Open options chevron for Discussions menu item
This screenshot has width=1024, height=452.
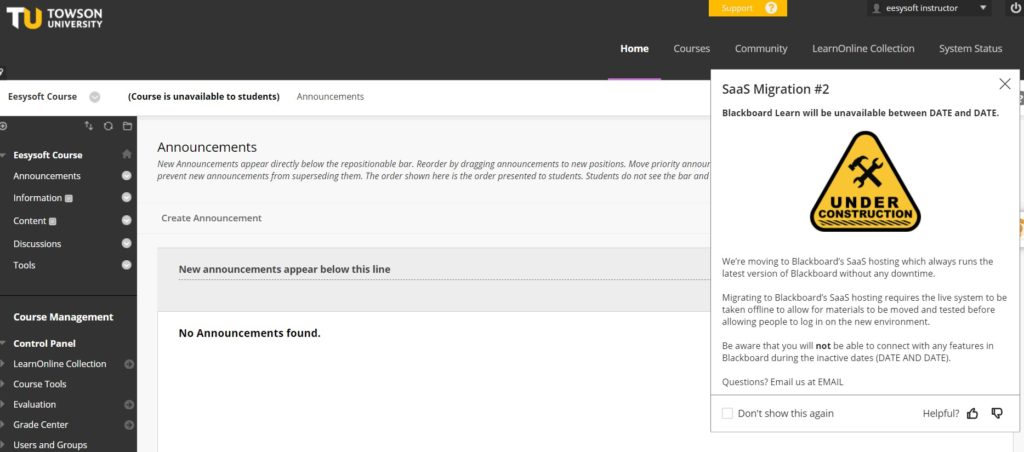tap(127, 243)
